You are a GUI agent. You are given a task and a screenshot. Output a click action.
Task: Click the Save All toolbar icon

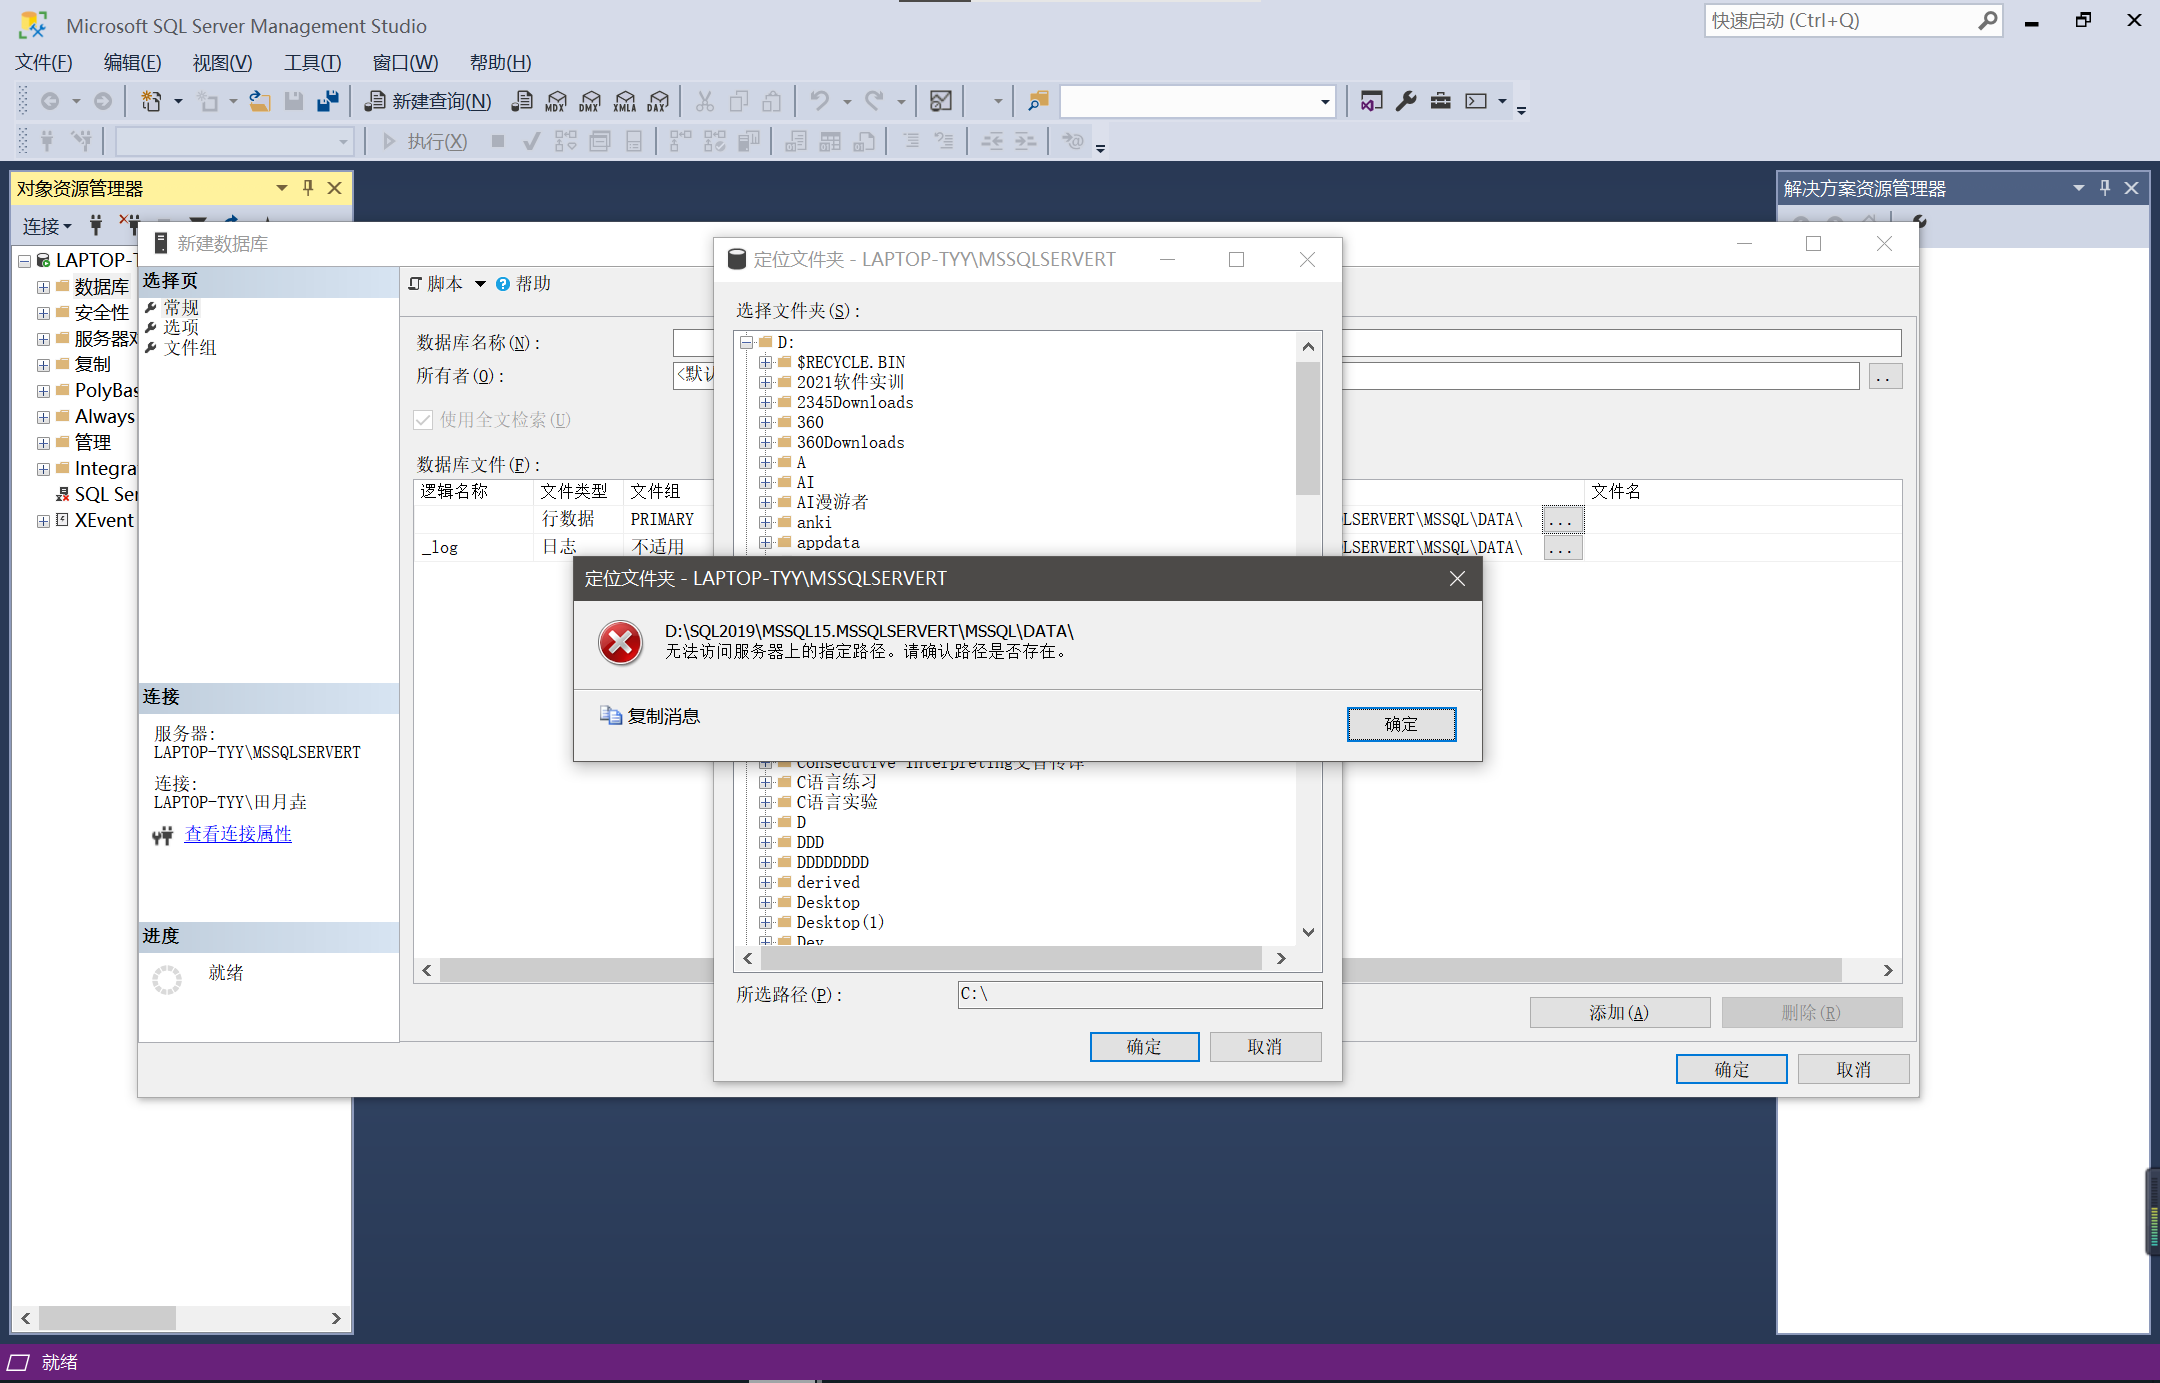[x=327, y=101]
